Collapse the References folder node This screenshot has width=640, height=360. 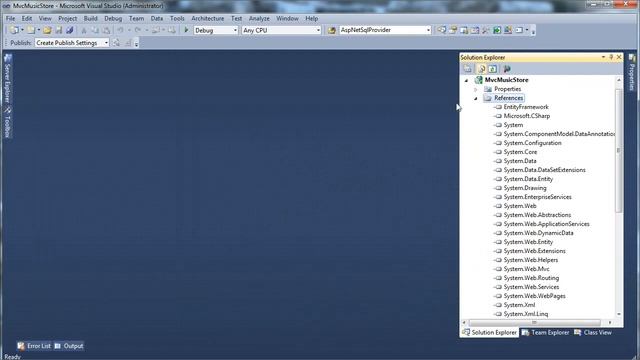coord(476,98)
